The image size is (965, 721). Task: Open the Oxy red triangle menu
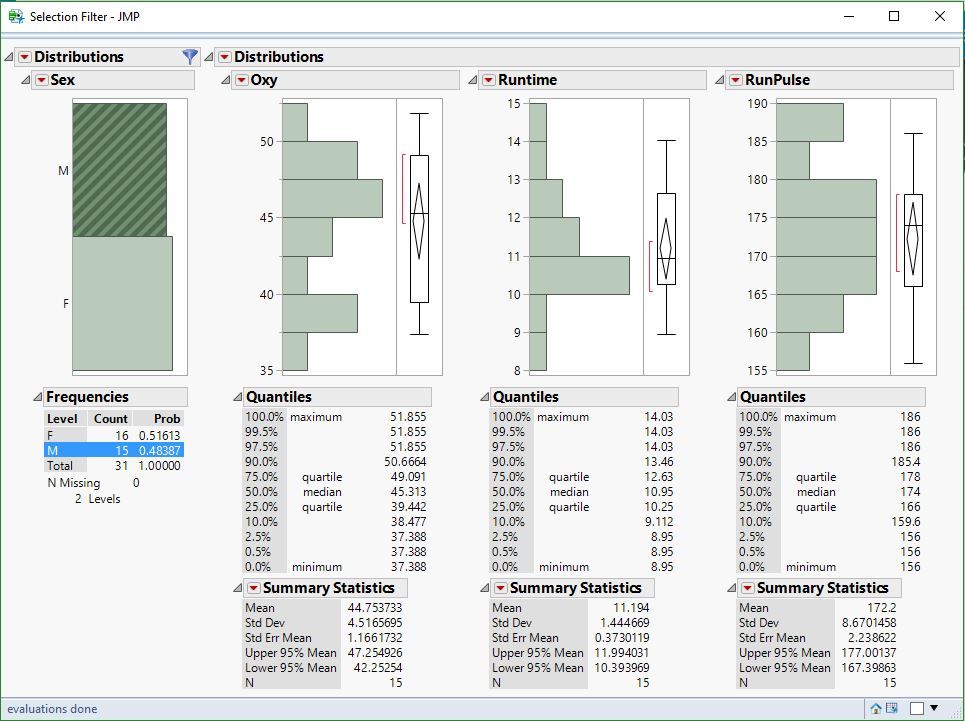coord(242,80)
